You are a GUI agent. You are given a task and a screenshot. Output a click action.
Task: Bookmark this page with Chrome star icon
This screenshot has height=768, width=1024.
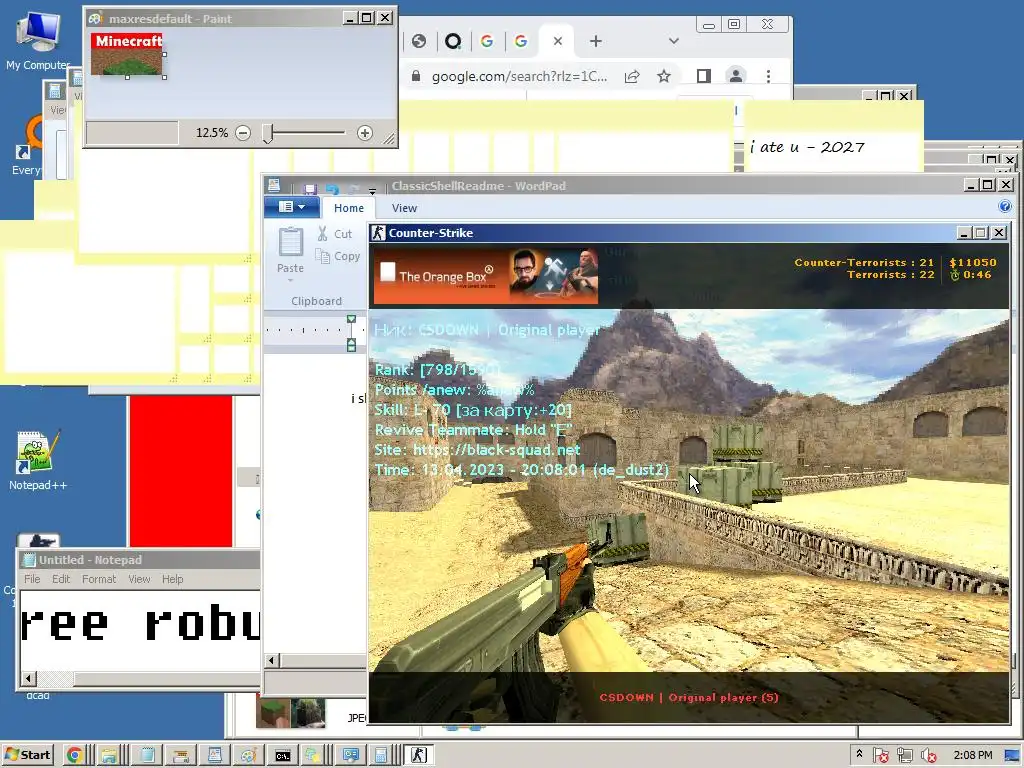pyautogui.click(x=664, y=76)
